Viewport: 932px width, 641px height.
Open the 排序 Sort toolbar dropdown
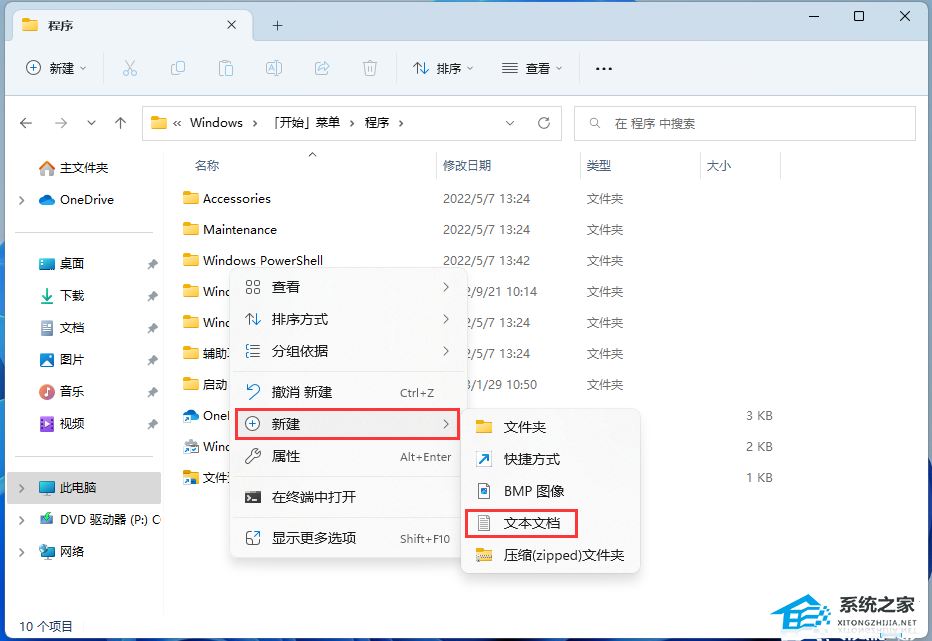(443, 68)
